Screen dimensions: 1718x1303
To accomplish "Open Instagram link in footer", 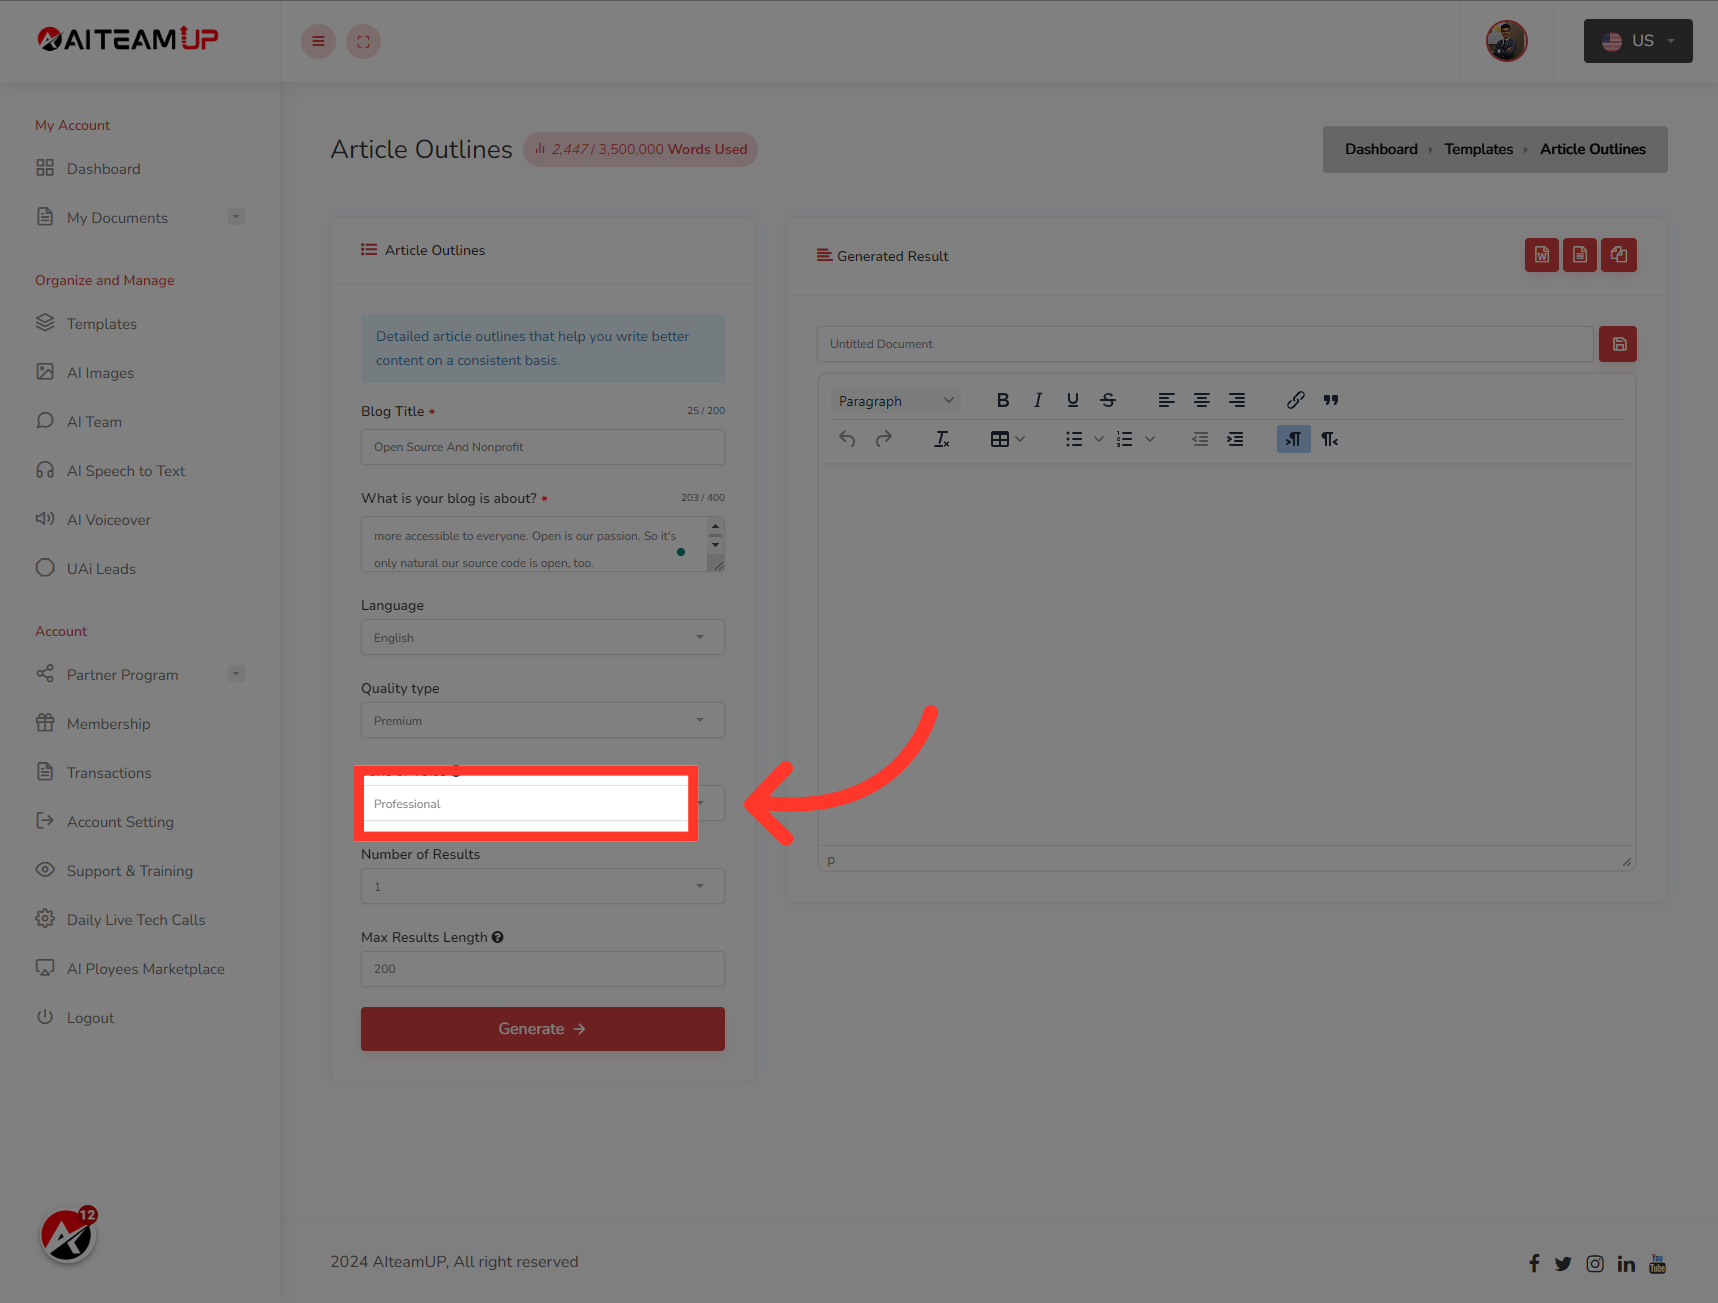I will pos(1595,1264).
